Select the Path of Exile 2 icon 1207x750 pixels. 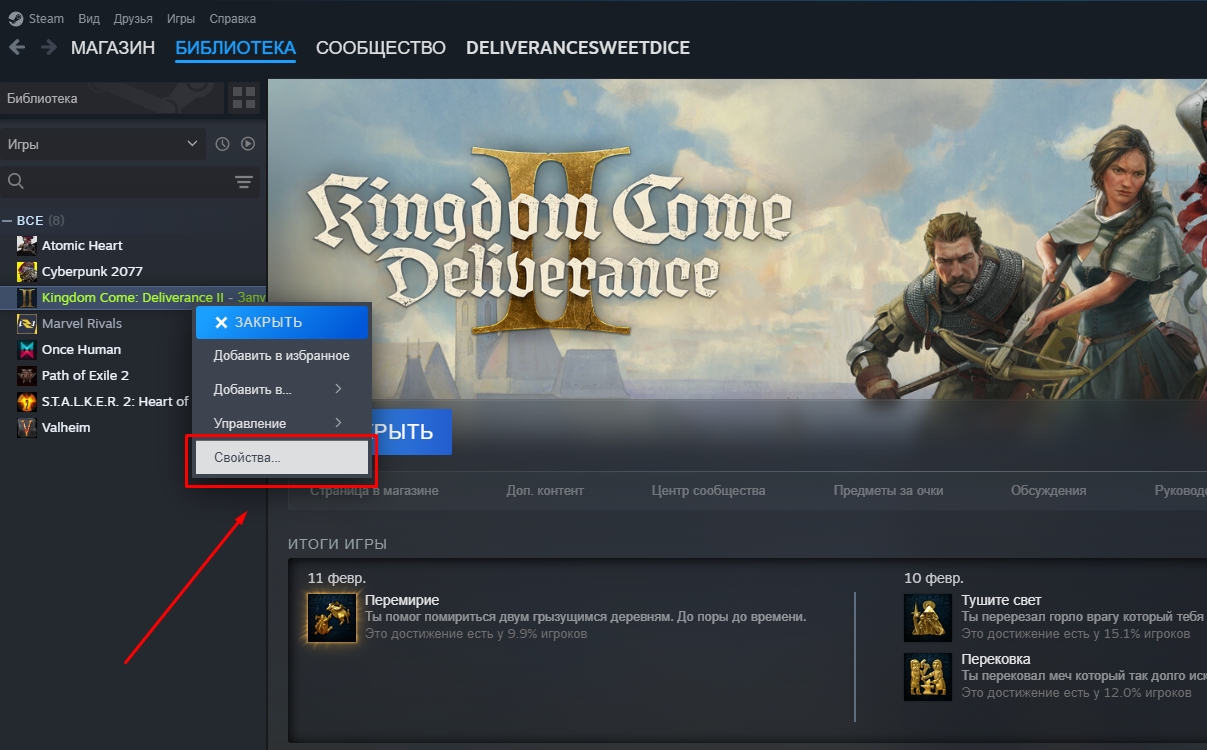point(27,375)
